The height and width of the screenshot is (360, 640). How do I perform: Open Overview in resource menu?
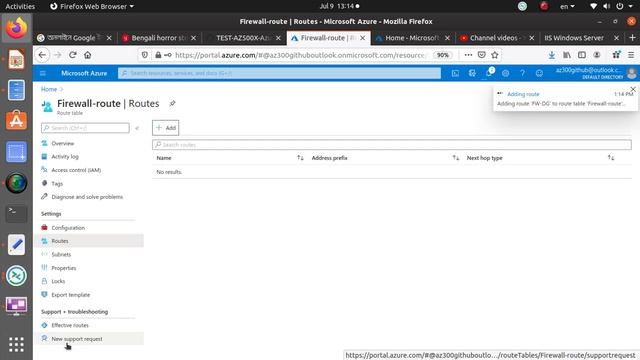pyautogui.click(x=62, y=143)
